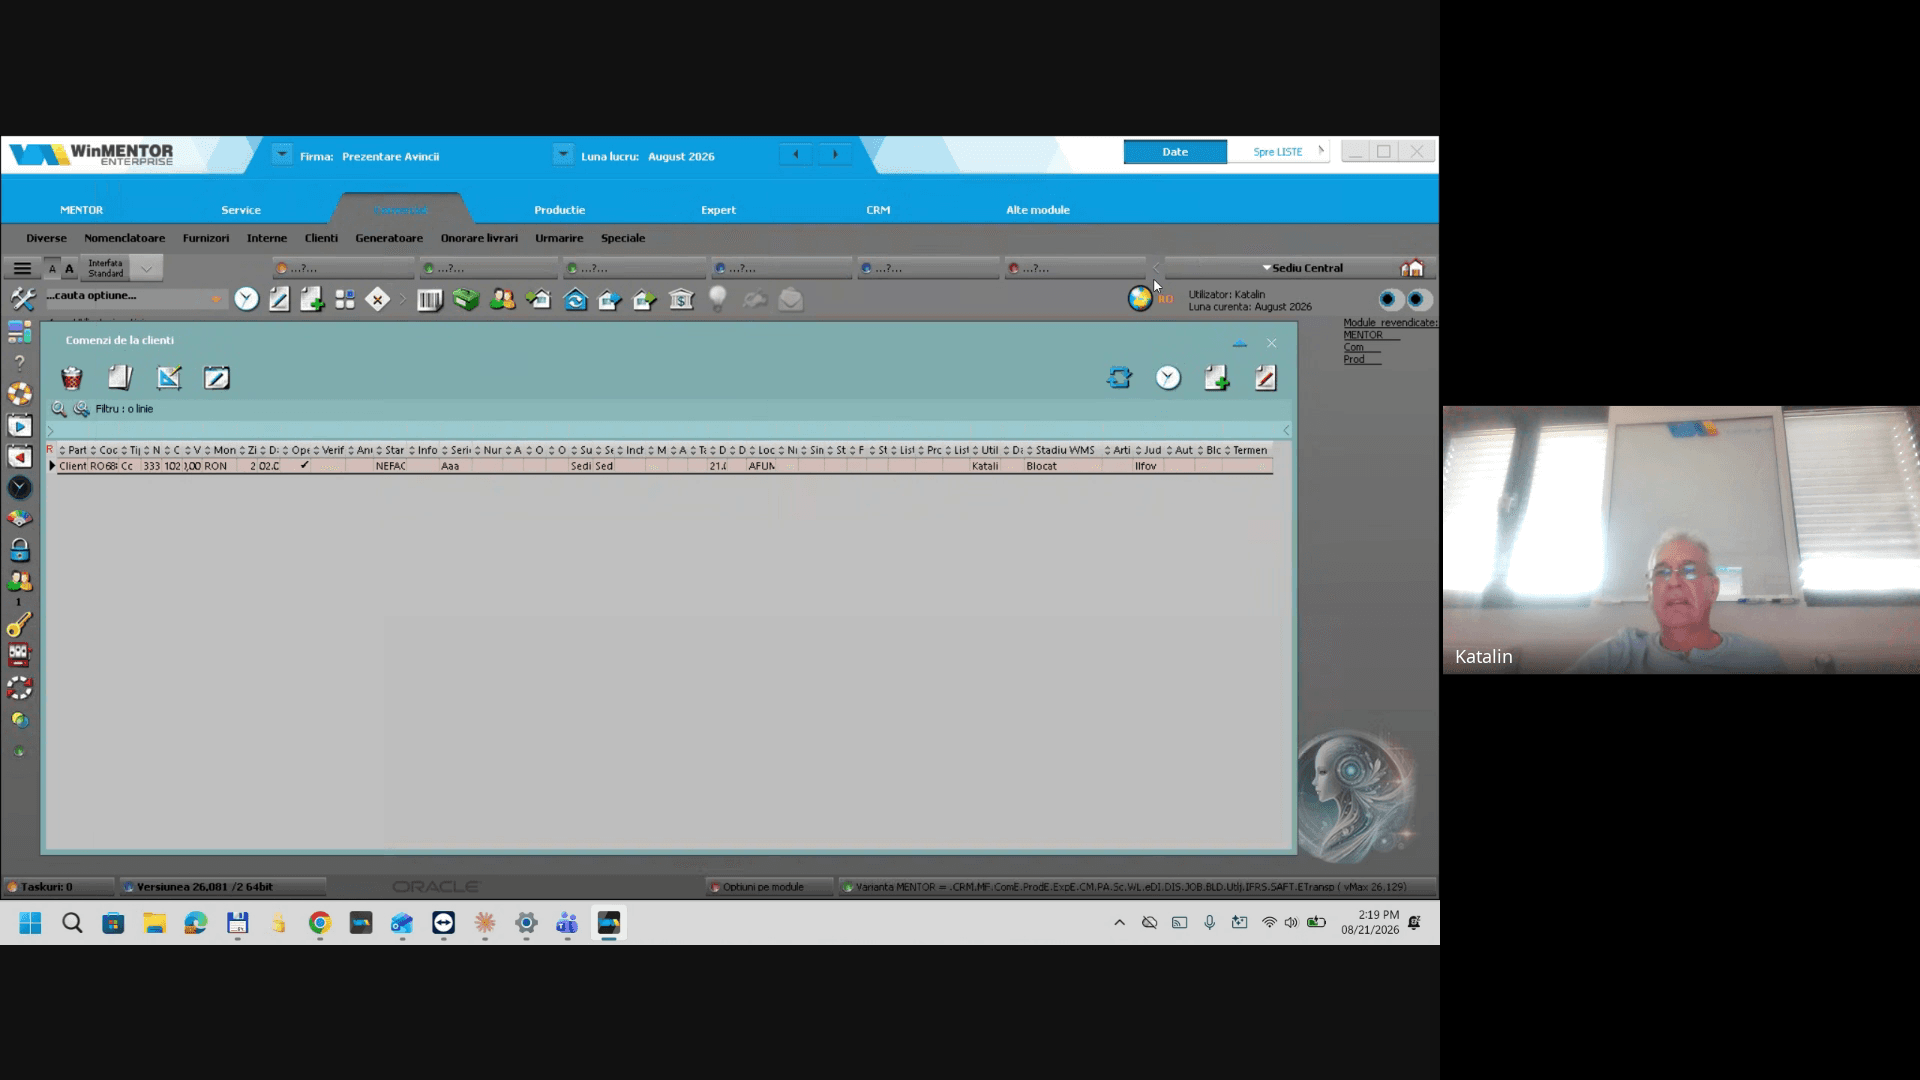Click the clock icon in the Comenzi panel

(x=1168, y=378)
